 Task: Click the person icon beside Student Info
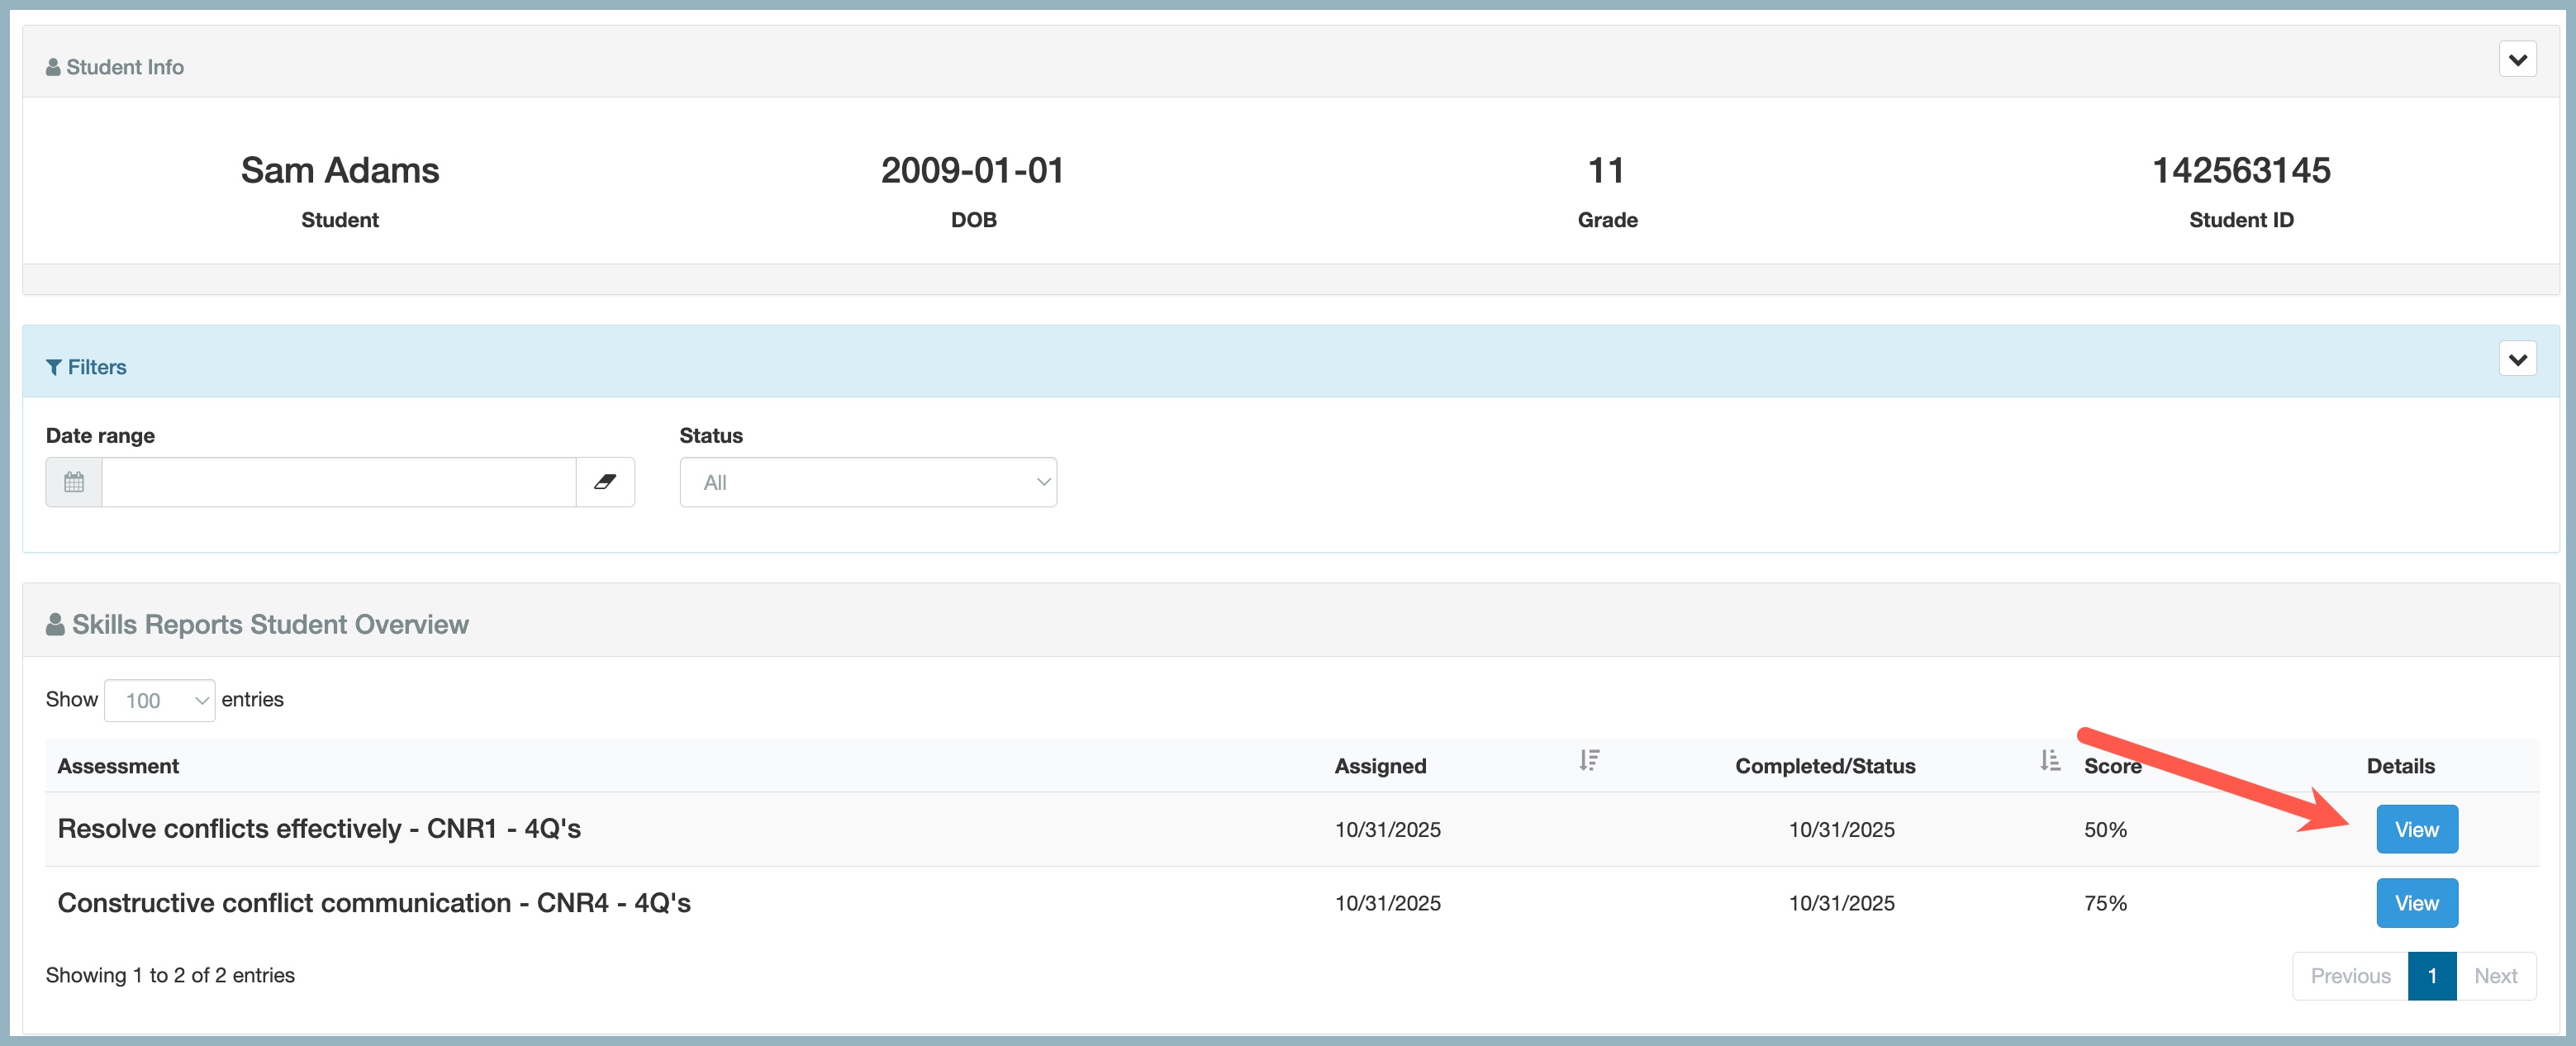tap(53, 67)
